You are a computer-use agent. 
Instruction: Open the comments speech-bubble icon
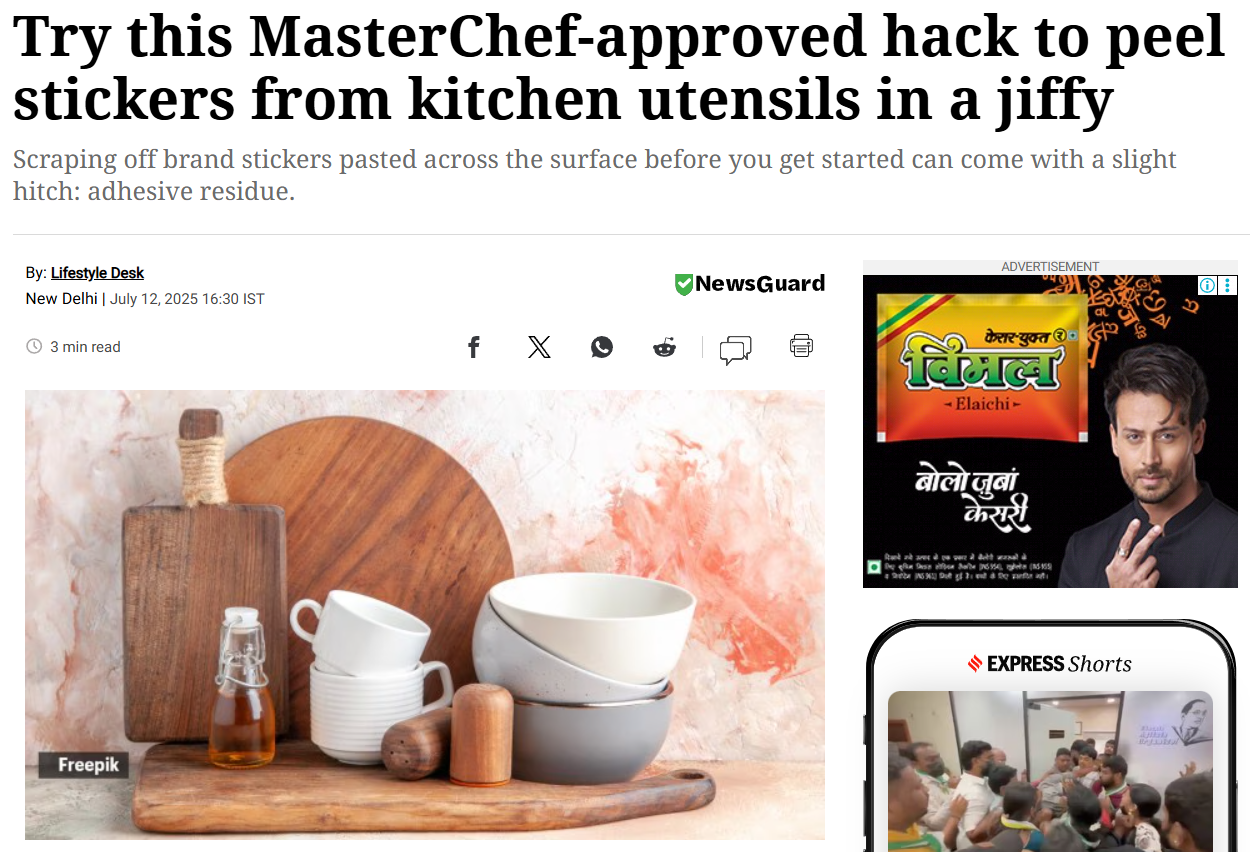pyautogui.click(x=736, y=349)
